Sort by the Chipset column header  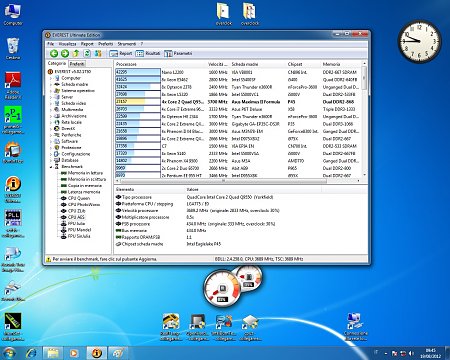coord(303,64)
